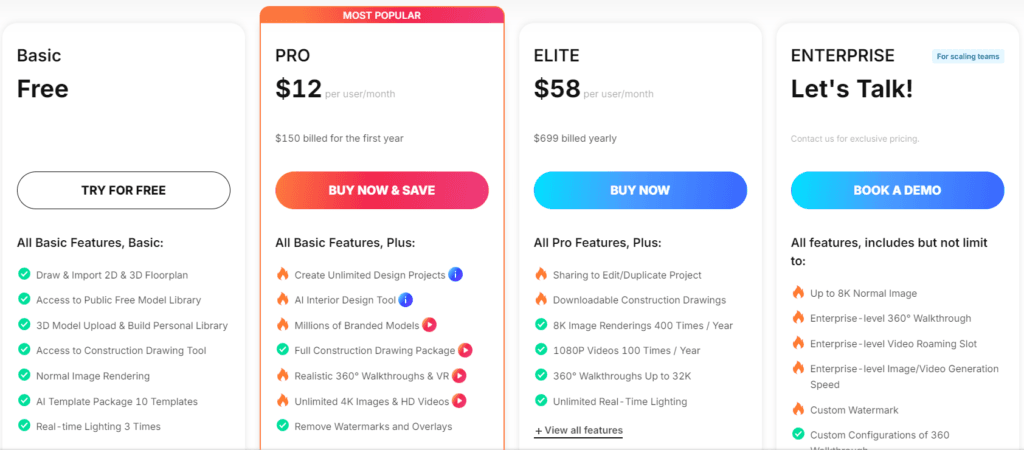This screenshot has height=450, width=1024.
Task: Click the For scaling teams badge
Action: click(968, 56)
